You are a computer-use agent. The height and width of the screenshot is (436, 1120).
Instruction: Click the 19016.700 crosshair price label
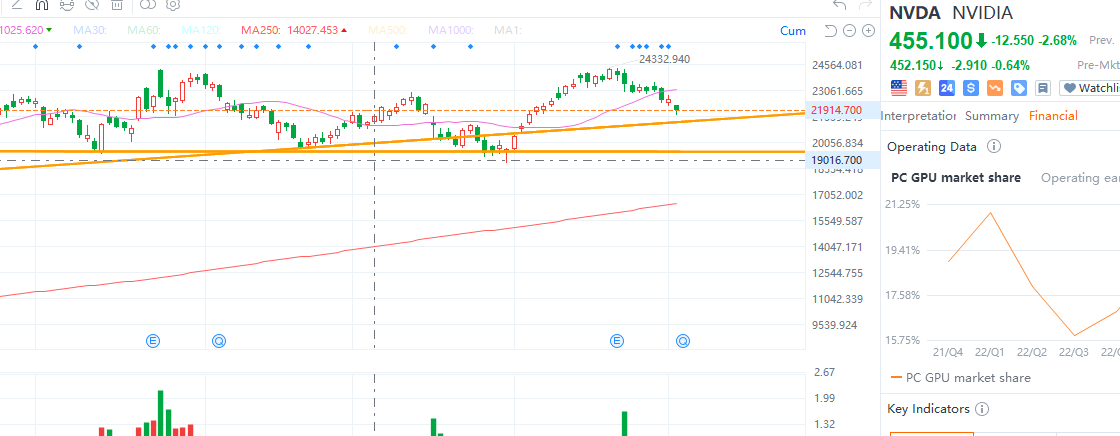836,160
